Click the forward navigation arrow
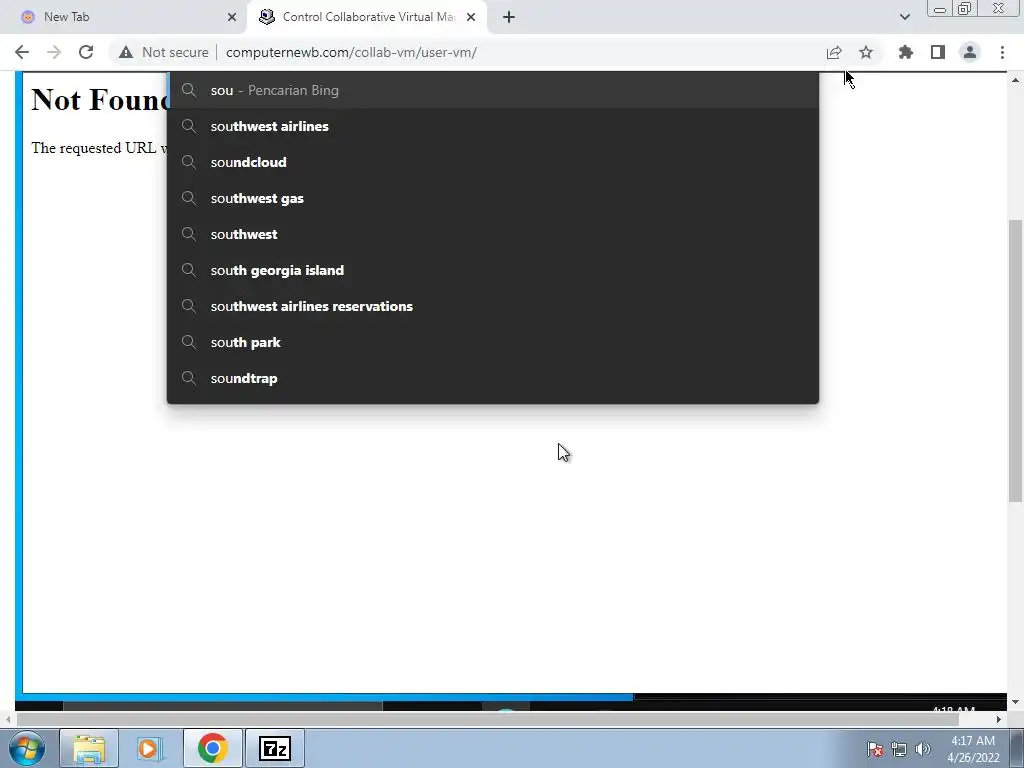The width and height of the screenshot is (1024, 768). (54, 52)
